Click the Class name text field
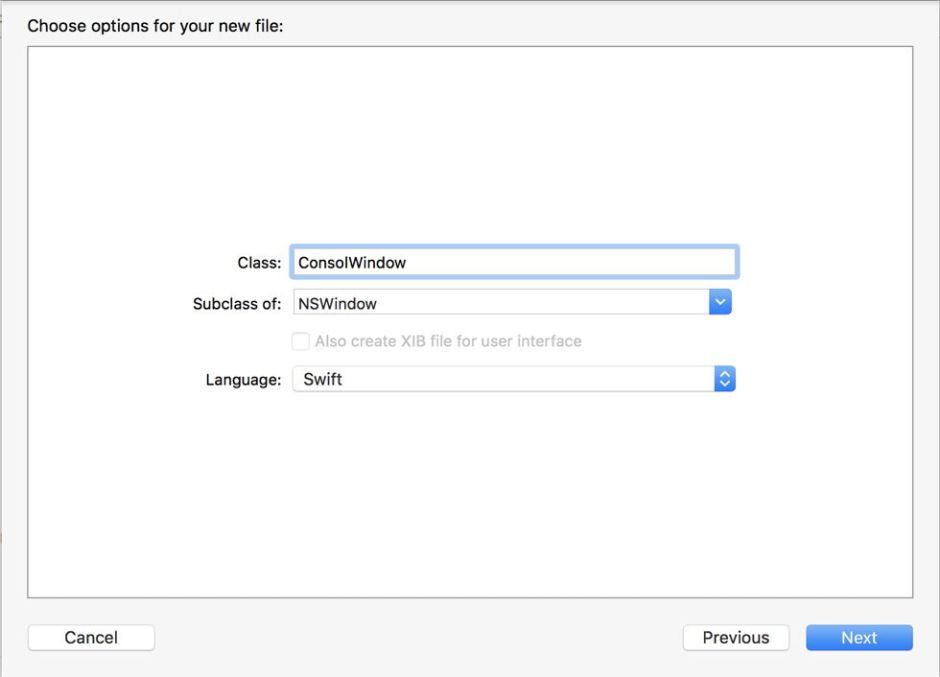Screen dimensions: 940x677 pos(513,262)
